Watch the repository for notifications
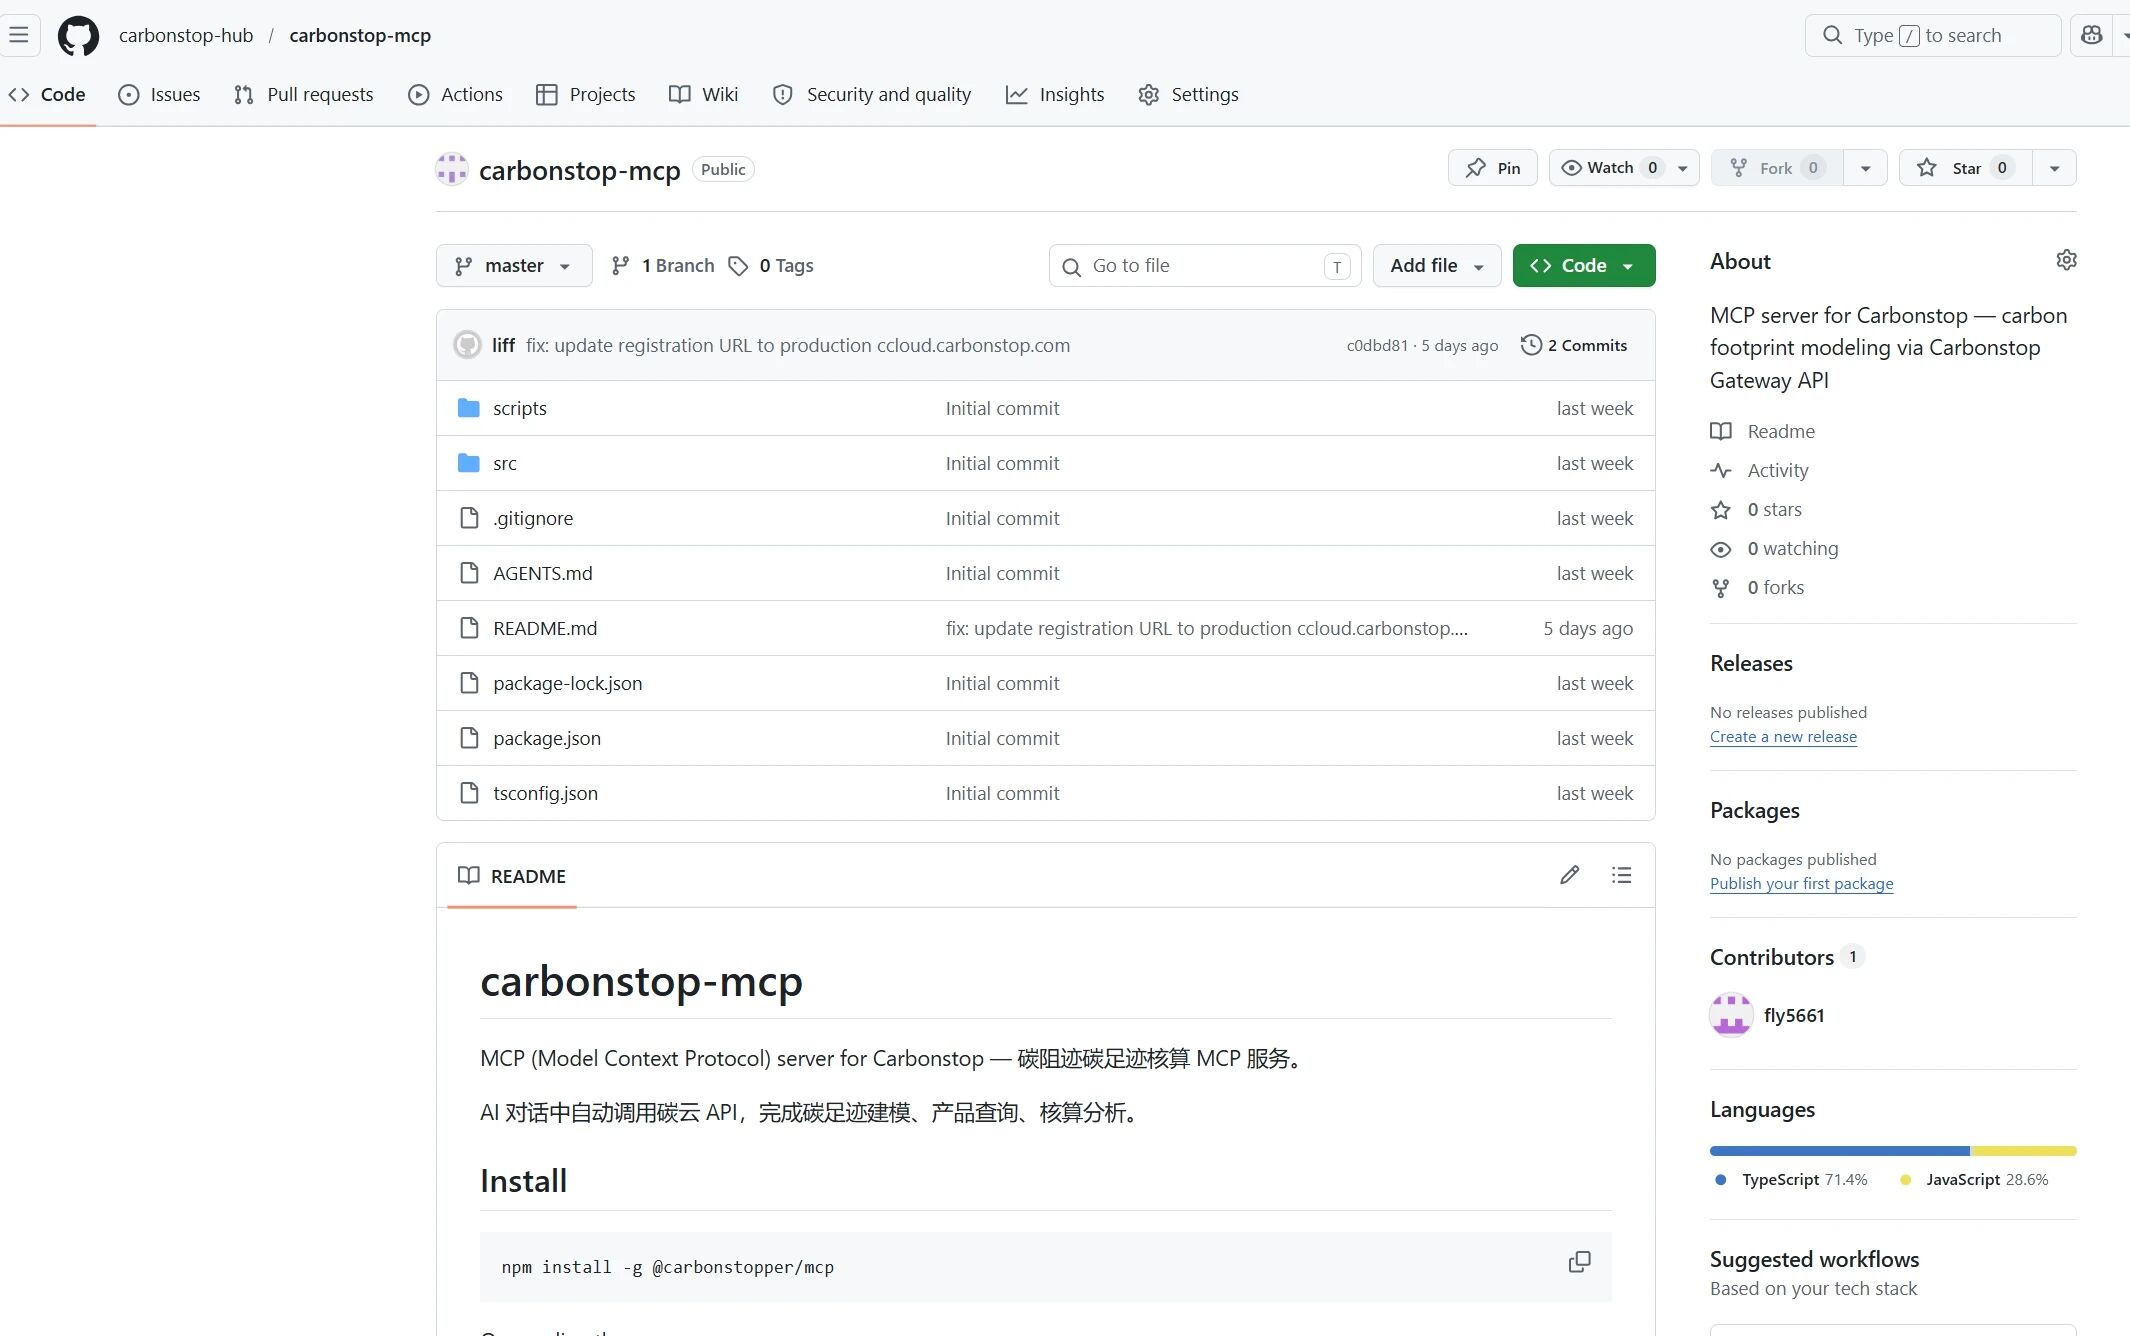This screenshot has width=2130, height=1336. click(1624, 168)
